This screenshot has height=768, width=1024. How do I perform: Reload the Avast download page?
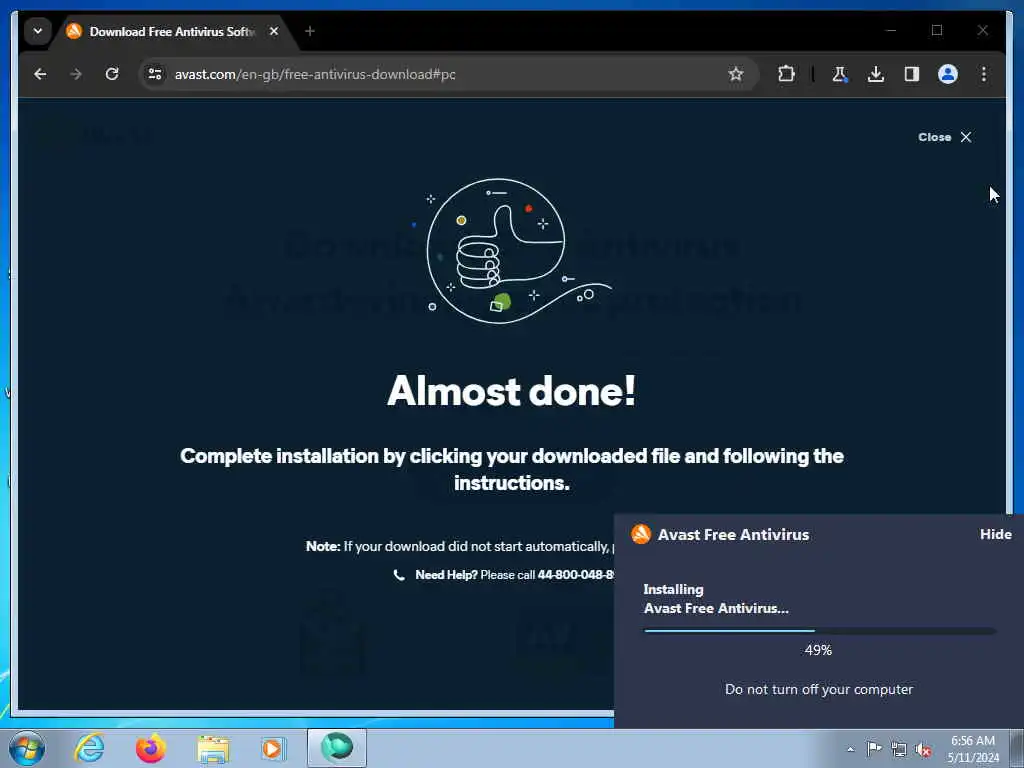[x=112, y=74]
